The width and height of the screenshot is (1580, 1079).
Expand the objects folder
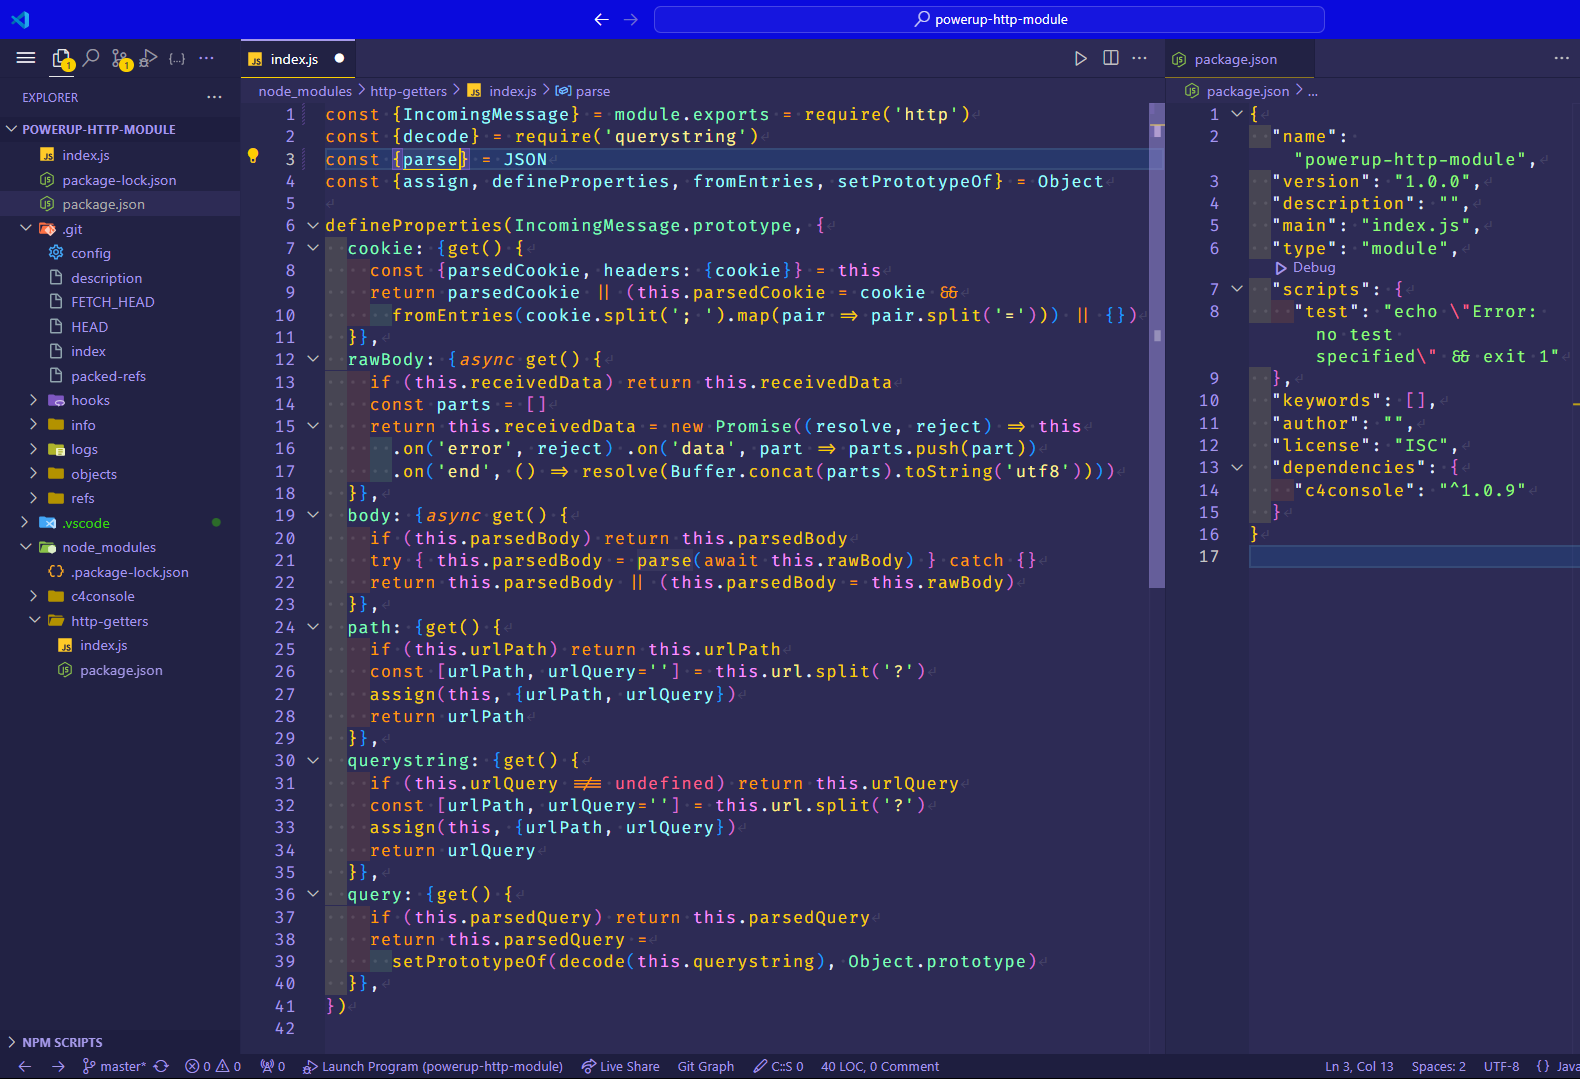(34, 473)
